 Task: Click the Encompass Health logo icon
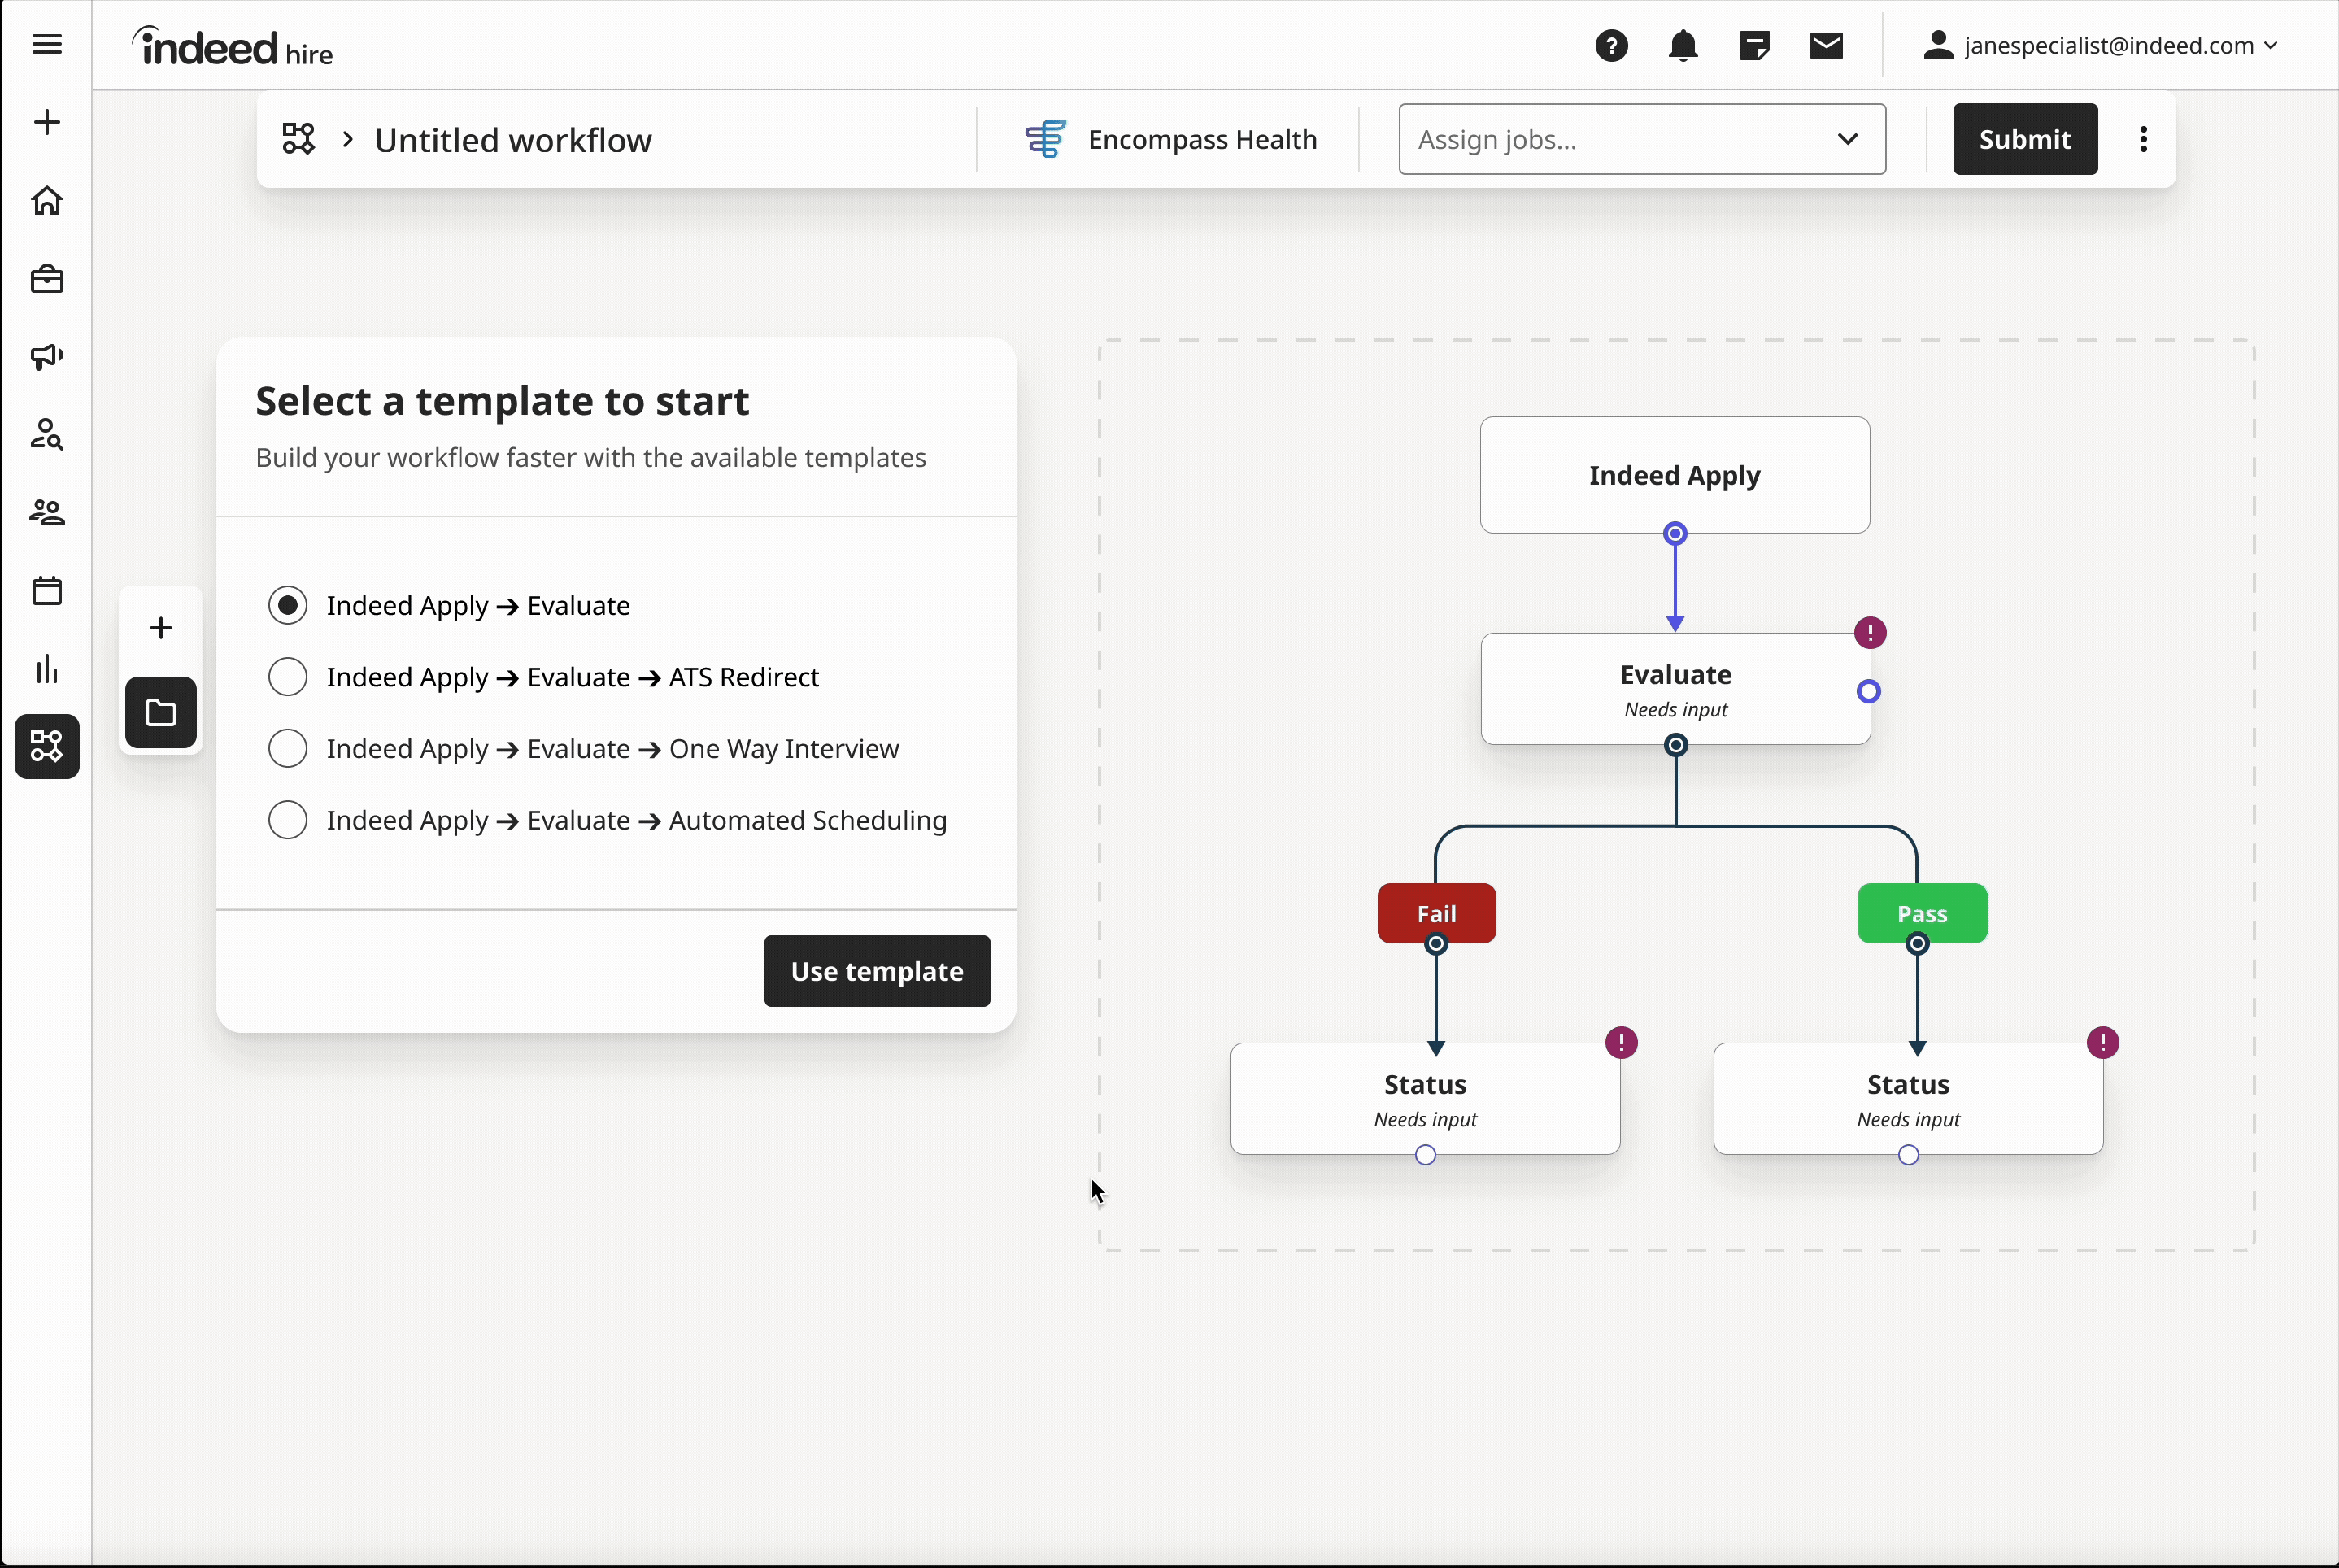point(1045,139)
